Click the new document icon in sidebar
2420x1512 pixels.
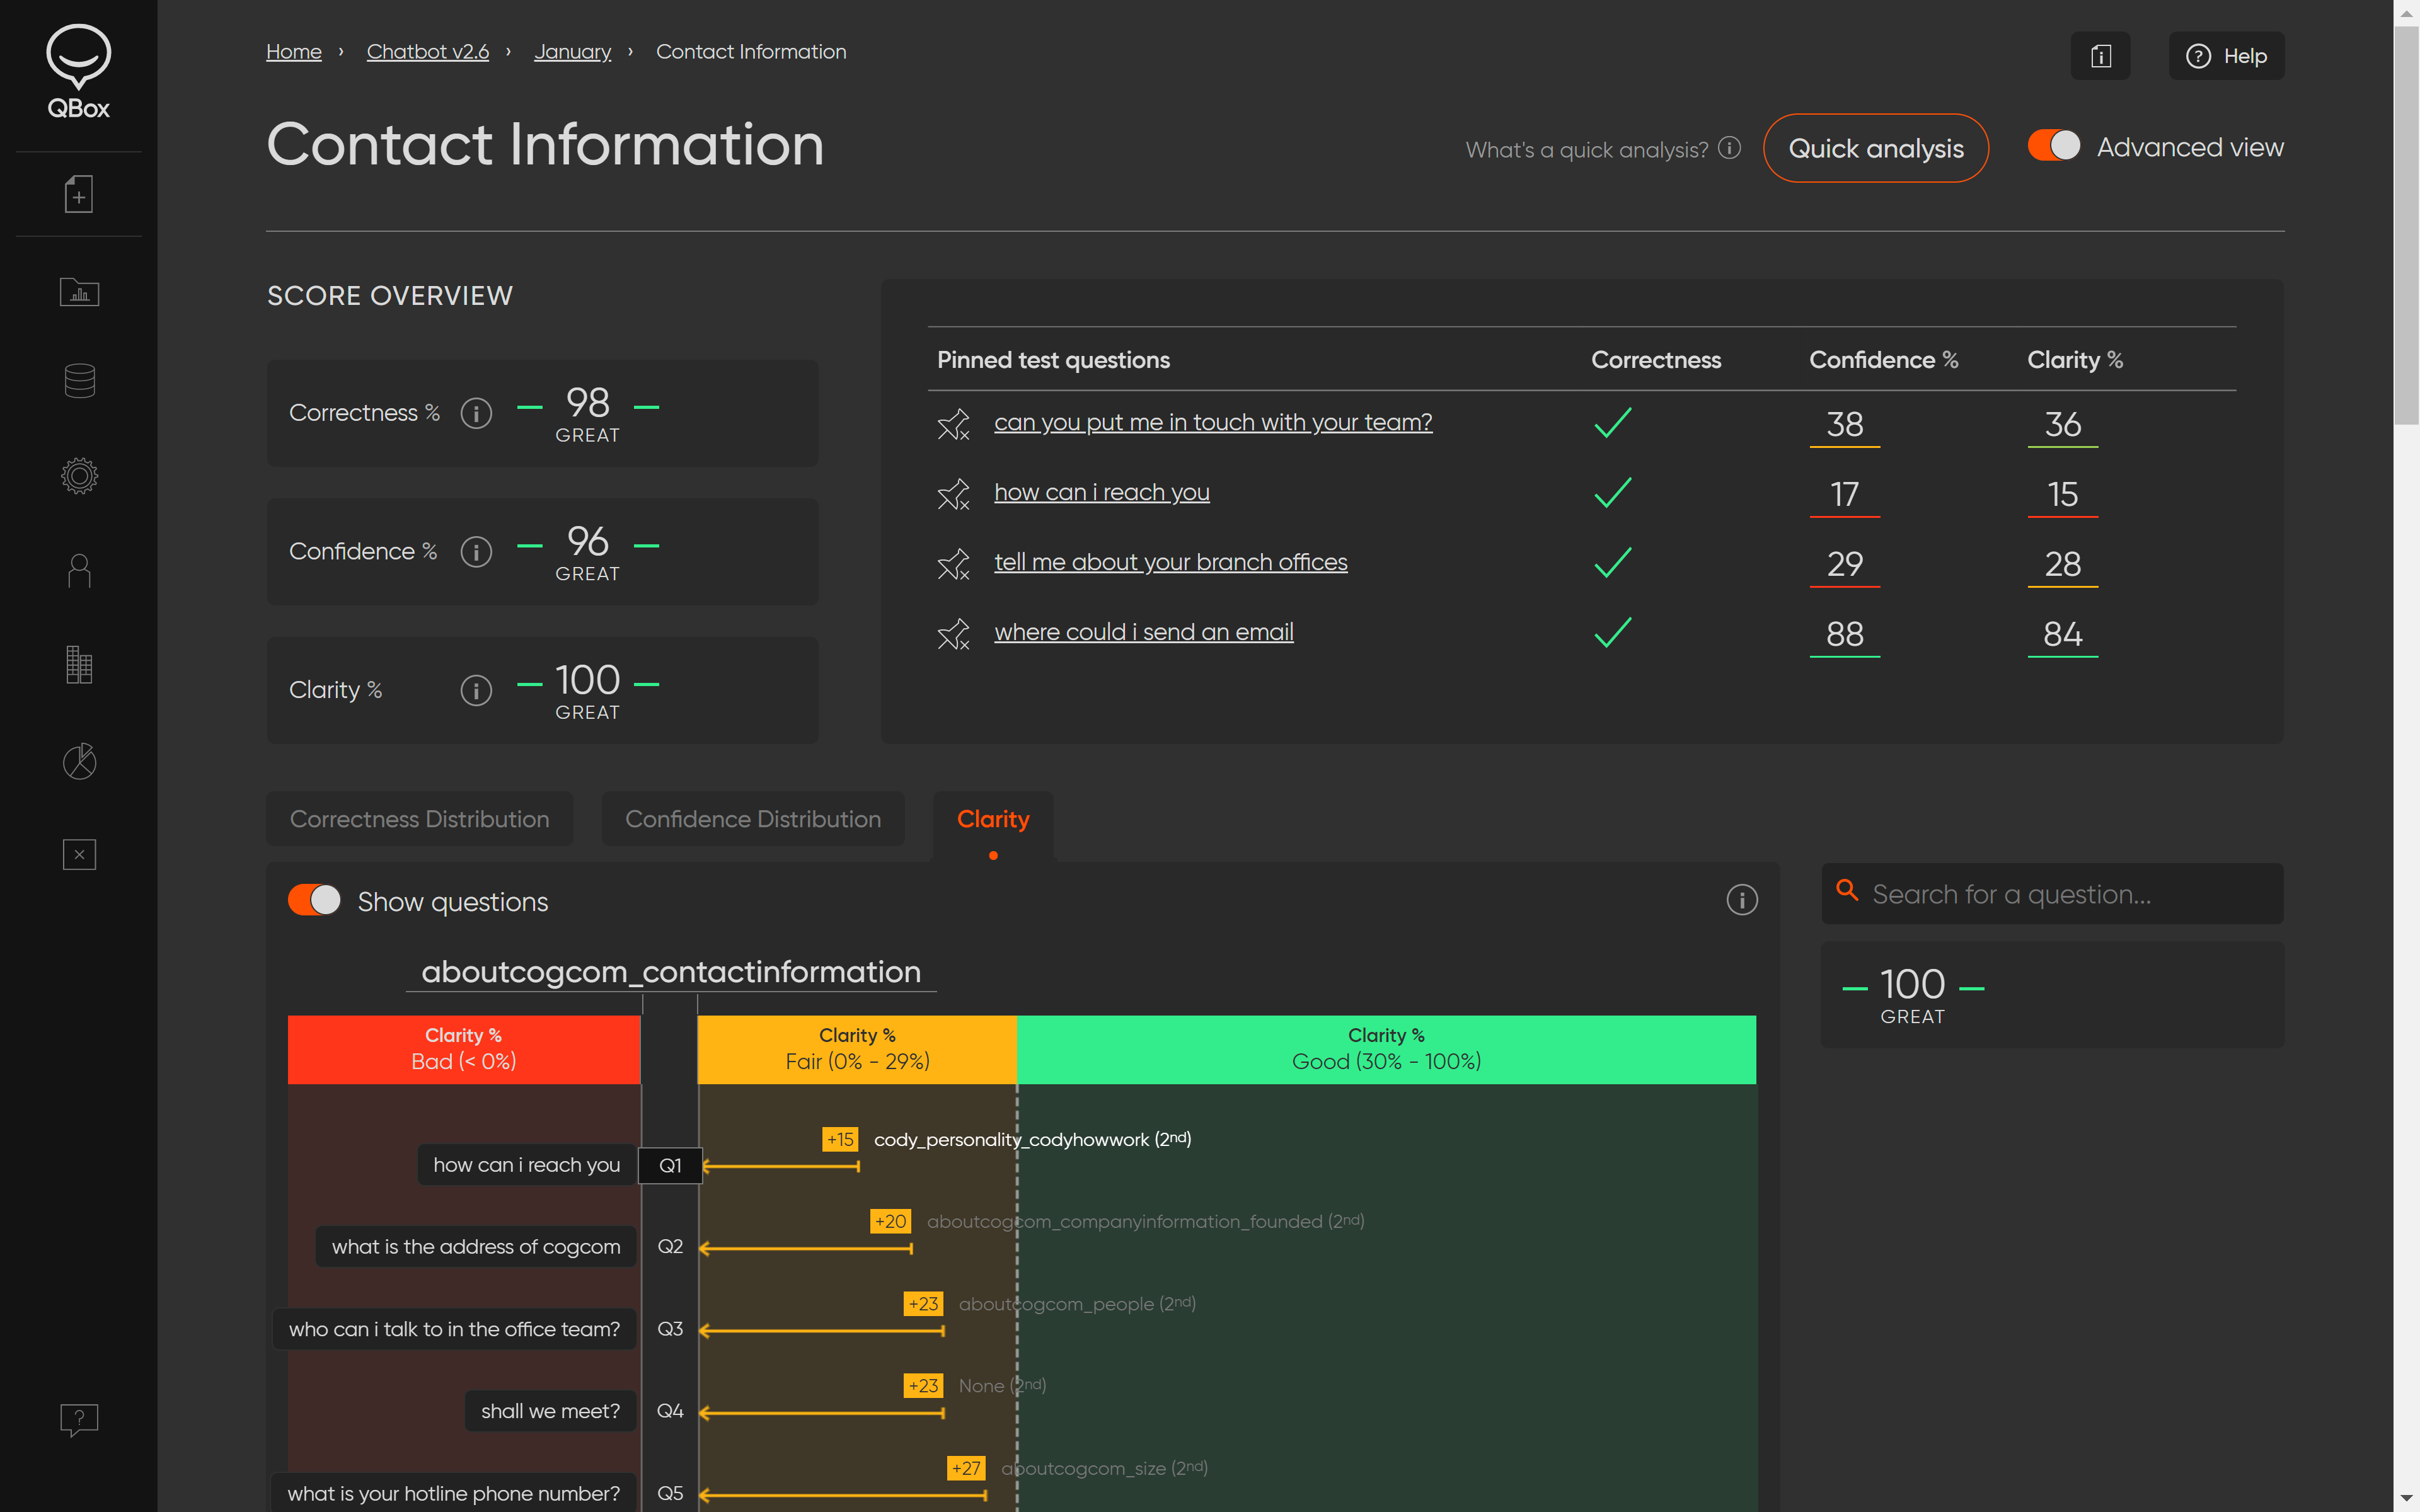(78, 194)
